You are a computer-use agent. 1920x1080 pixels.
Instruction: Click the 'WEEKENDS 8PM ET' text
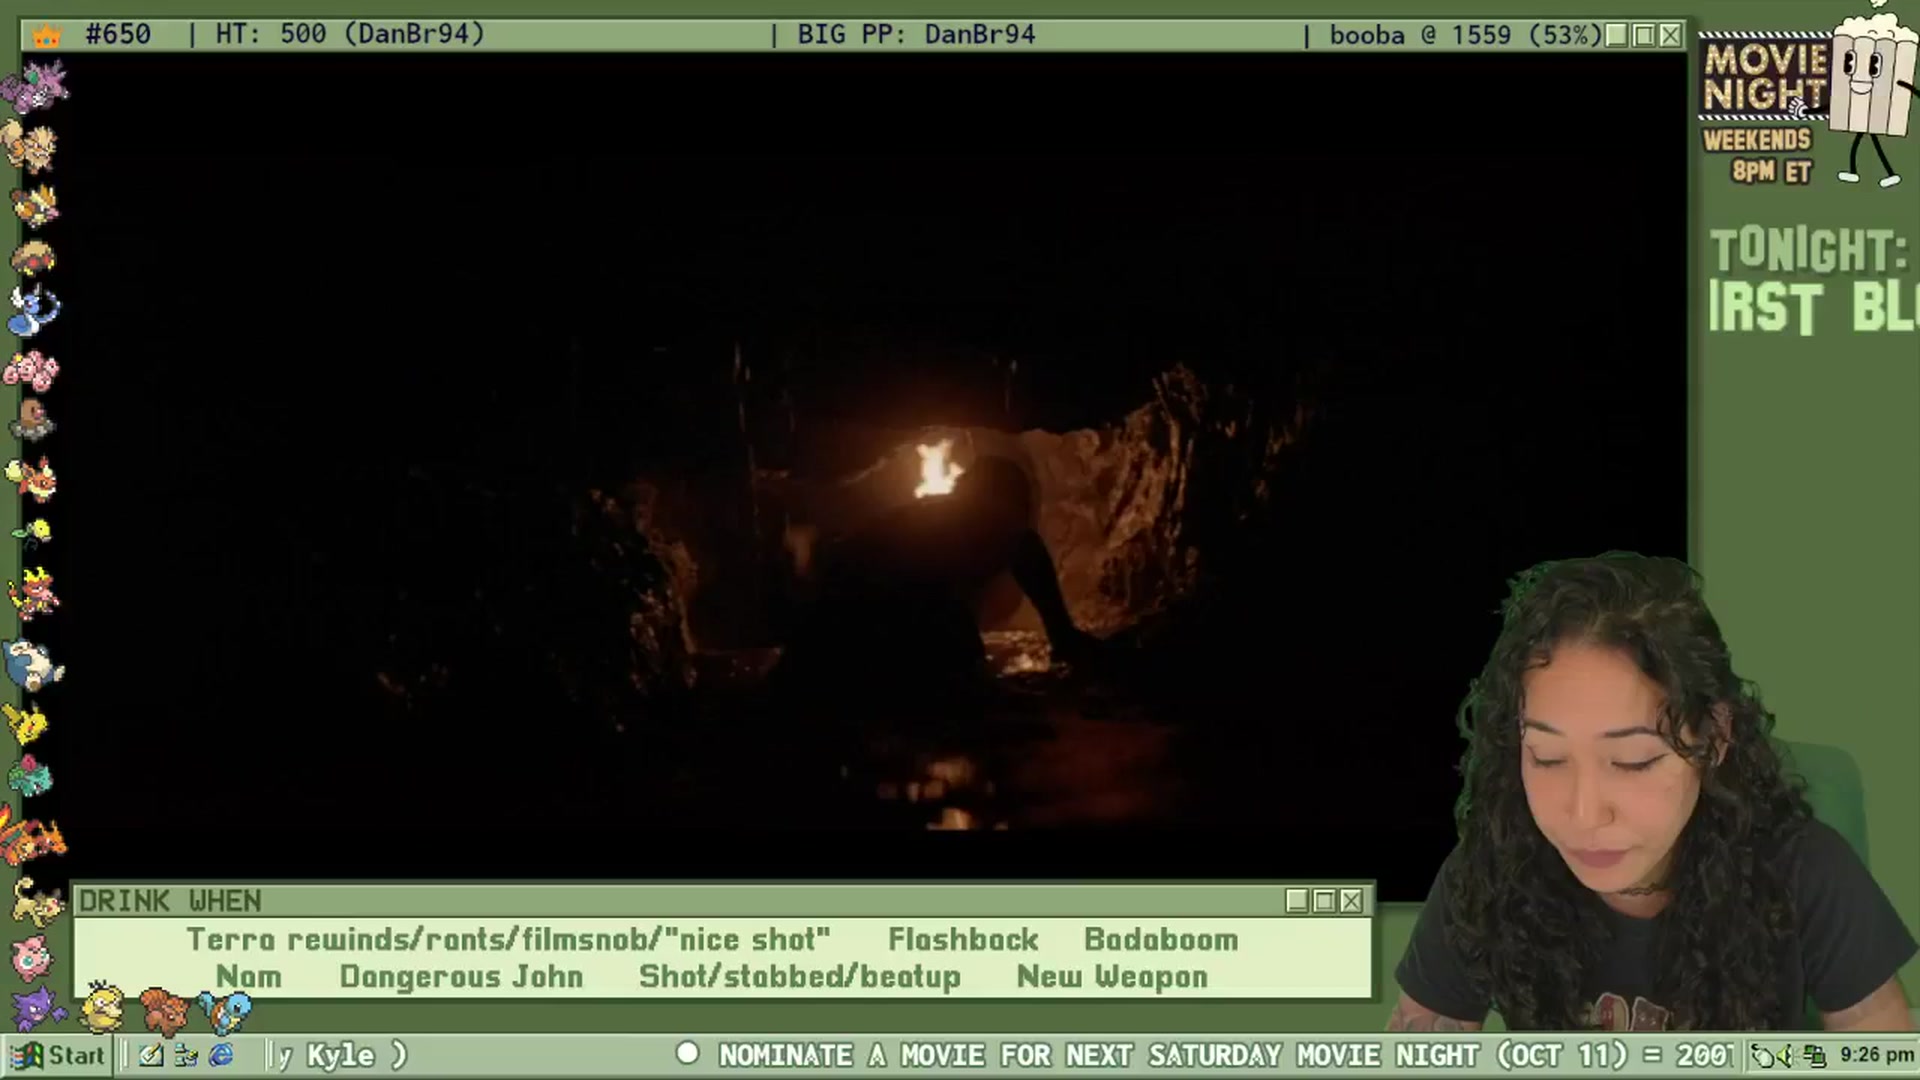point(1758,155)
